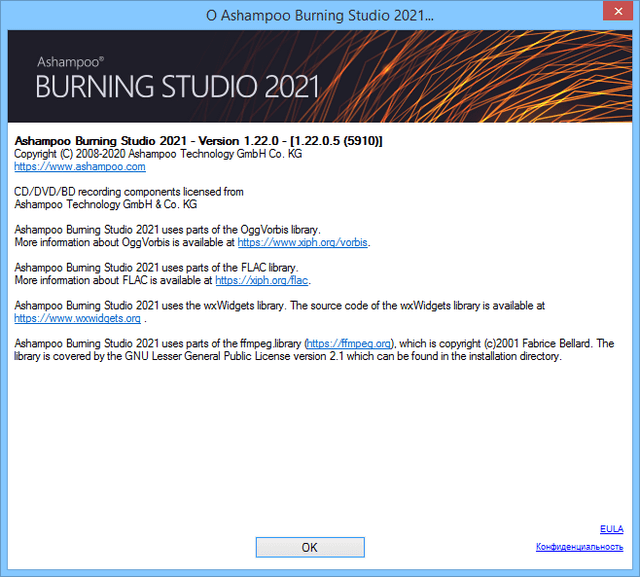Click the Burning Studio 2021 banner image
The height and width of the screenshot is (577, 640).
click(320, 76)
